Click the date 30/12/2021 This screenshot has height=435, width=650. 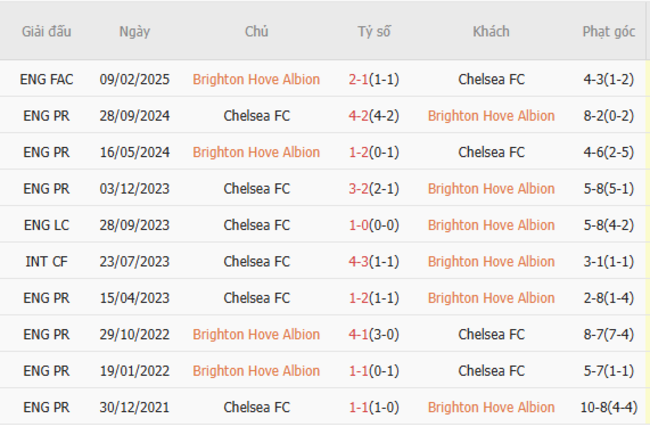pyautogui.click(x=134, y=408)
